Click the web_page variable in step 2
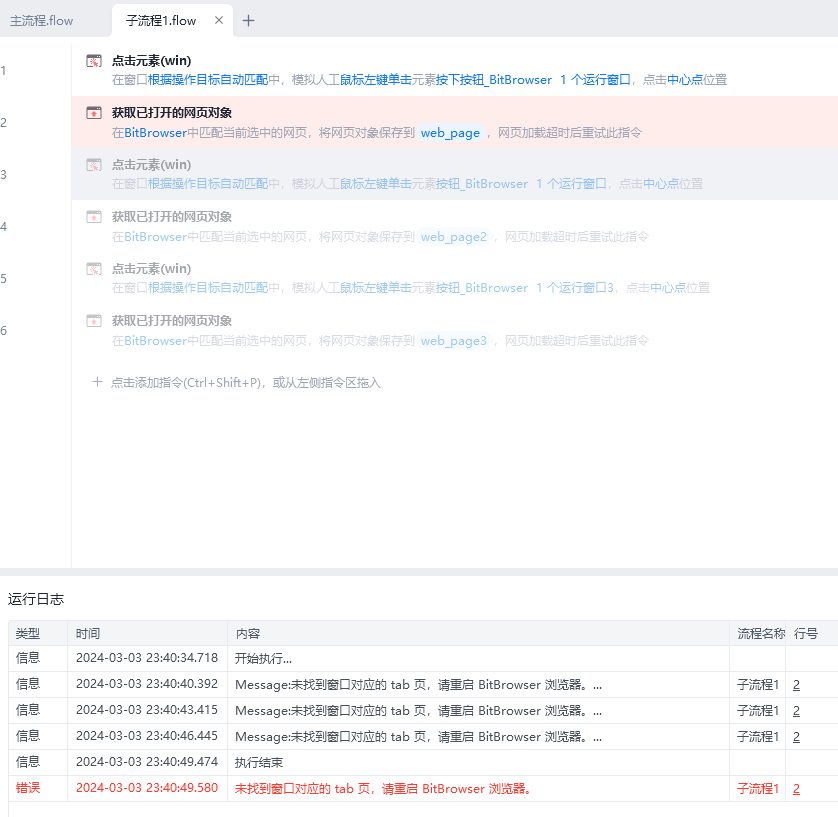Screen dimensions: 838x817 tap(450, 132)
